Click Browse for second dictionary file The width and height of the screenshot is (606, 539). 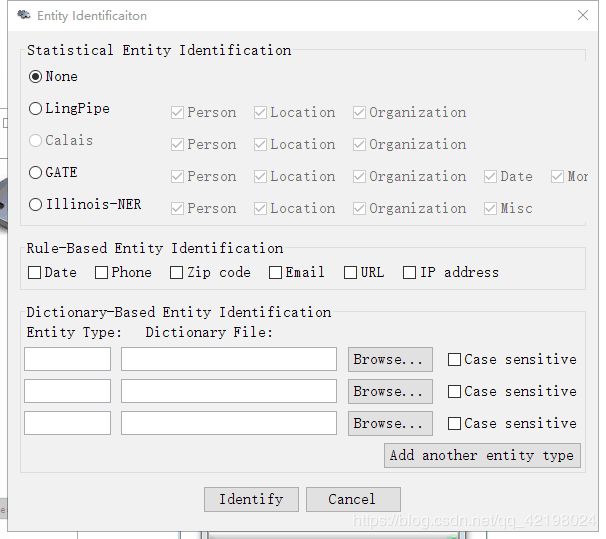390,391
